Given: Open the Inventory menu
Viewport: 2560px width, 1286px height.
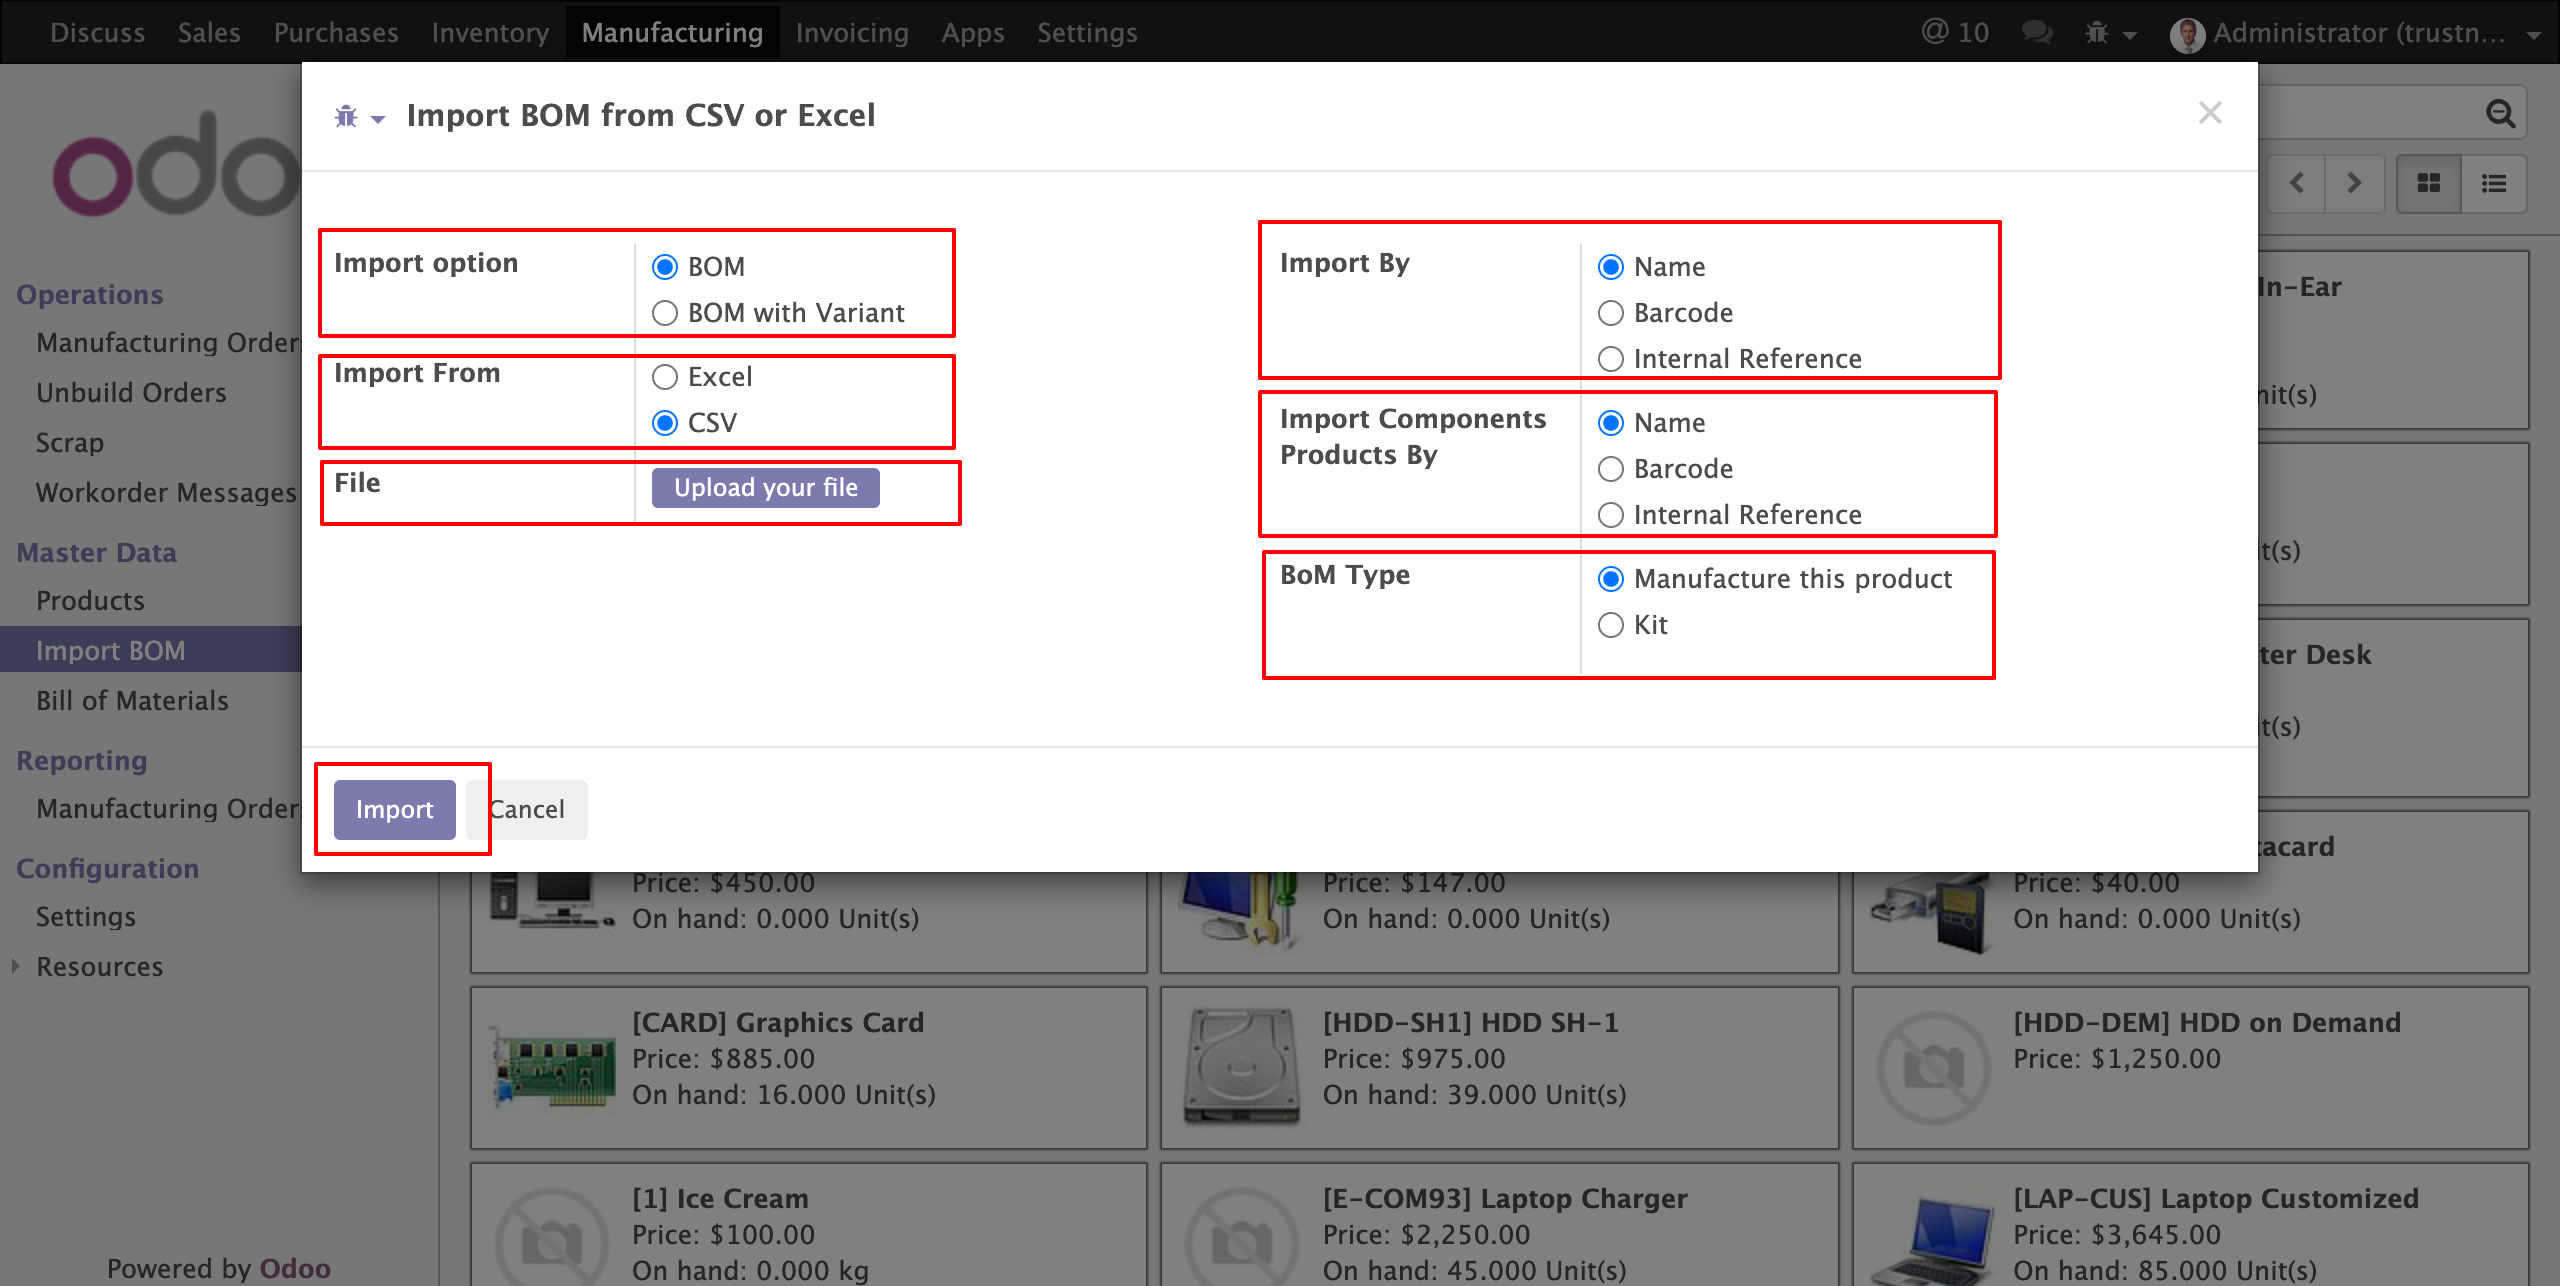Looking at the screenshot, I should point(490,33).
